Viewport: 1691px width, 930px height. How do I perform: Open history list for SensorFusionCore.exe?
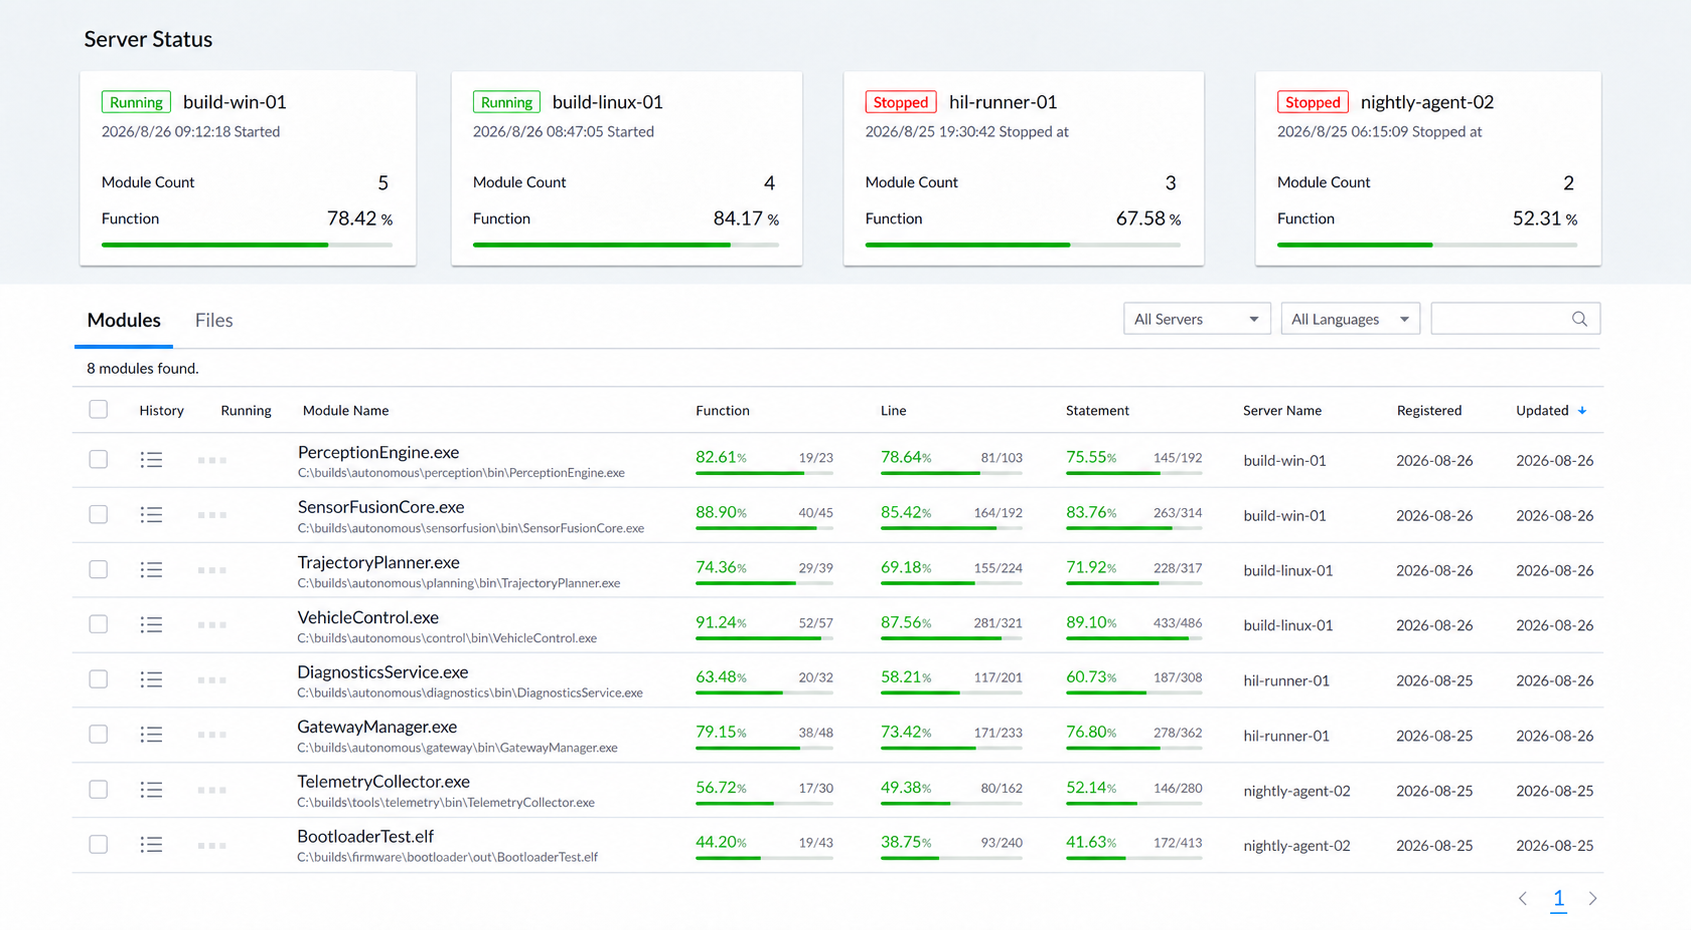[151, 515]
